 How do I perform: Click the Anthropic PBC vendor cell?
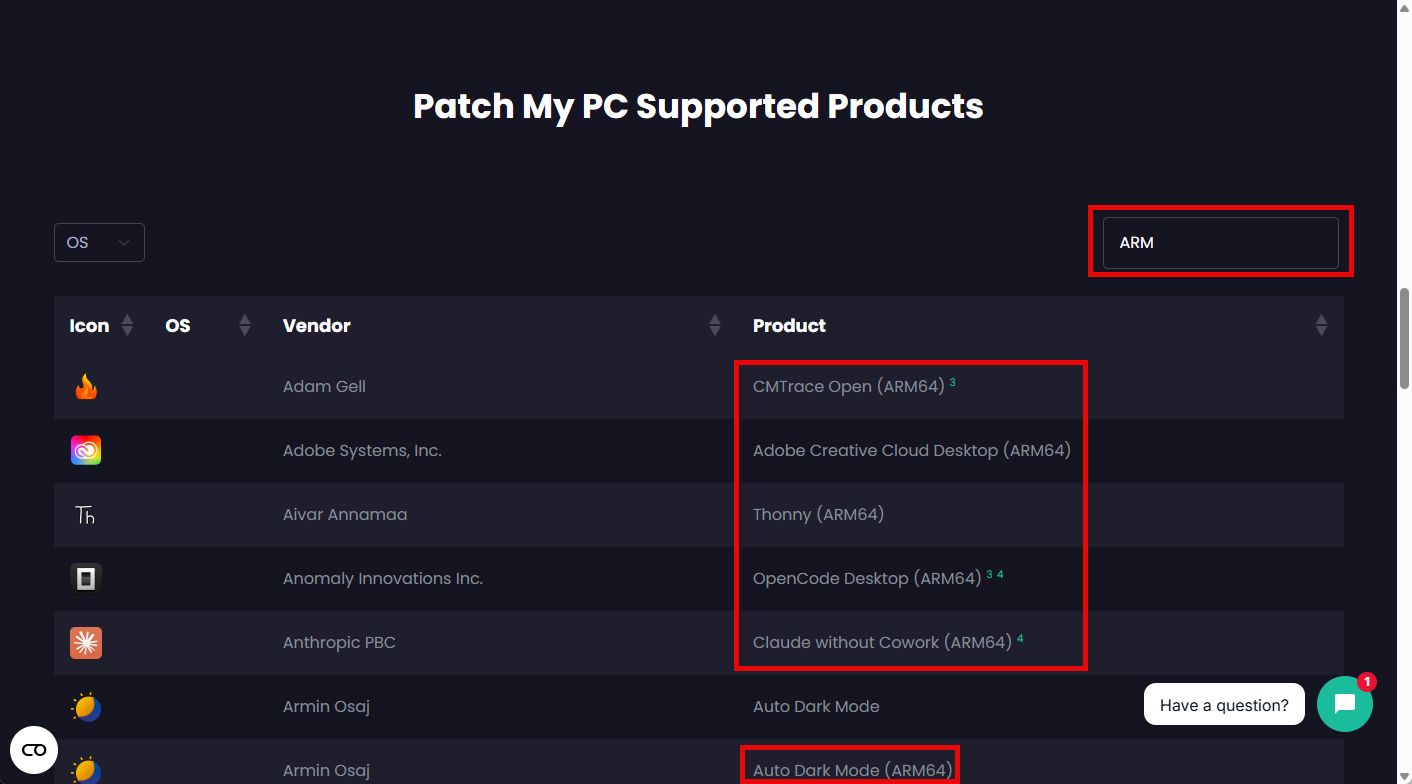pos(339,642)
